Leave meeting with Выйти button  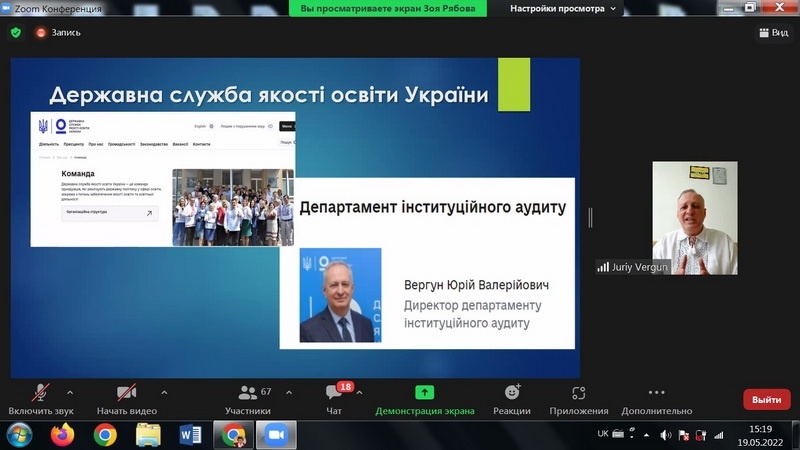(767, 399)
